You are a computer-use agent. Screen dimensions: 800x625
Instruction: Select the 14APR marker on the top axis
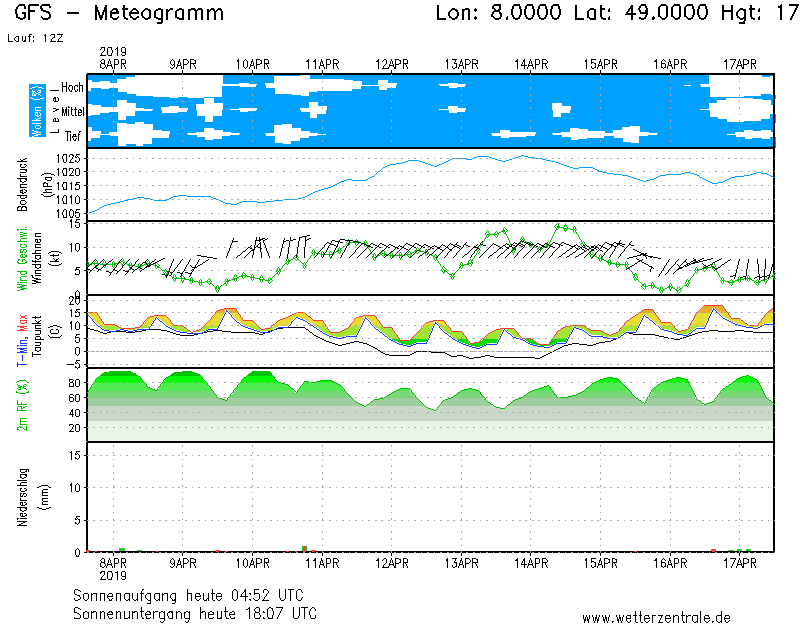531,64
